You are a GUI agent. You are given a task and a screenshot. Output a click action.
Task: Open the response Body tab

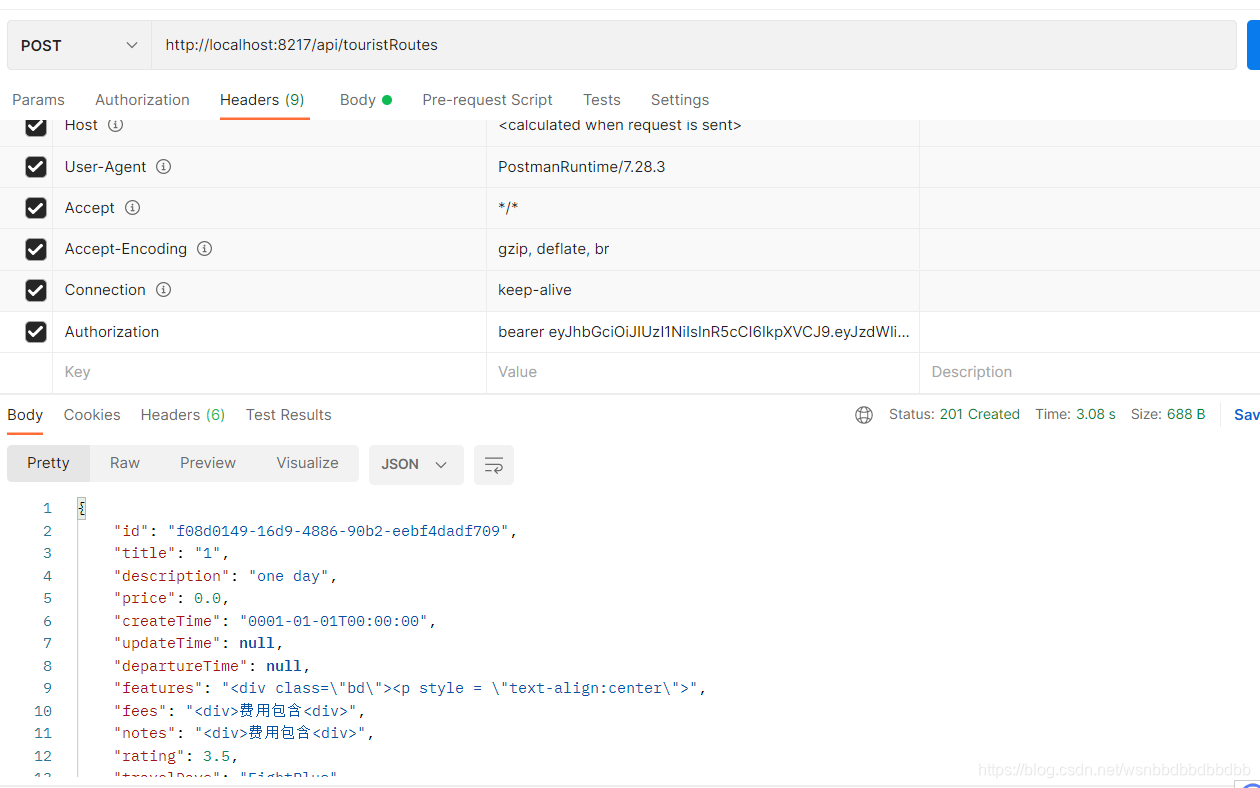(x=25, y=415)
